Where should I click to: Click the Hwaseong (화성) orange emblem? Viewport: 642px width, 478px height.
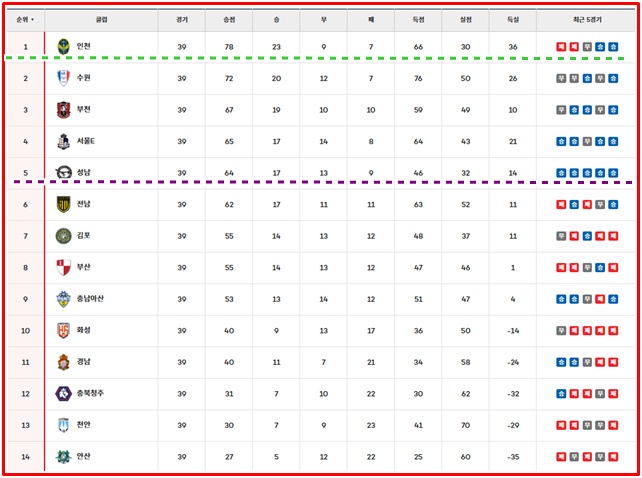[x=64, y=331]
